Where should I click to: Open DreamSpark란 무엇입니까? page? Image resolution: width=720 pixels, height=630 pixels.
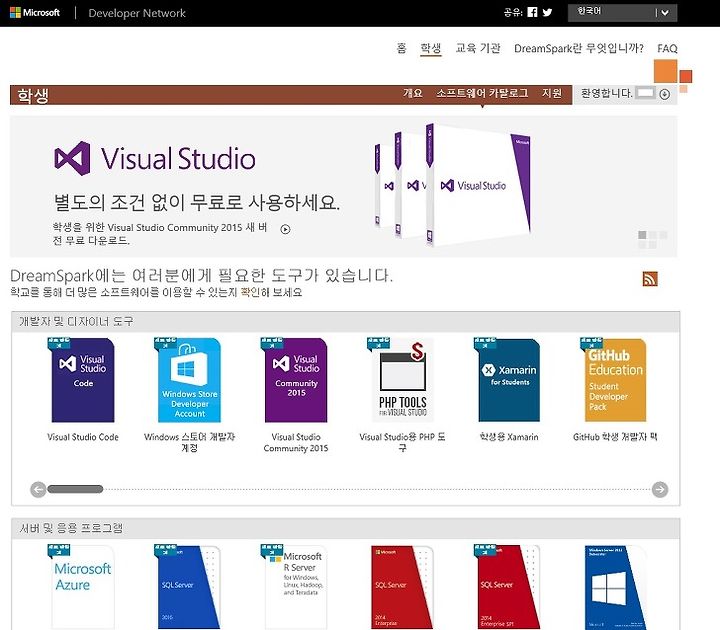point(579,48)
